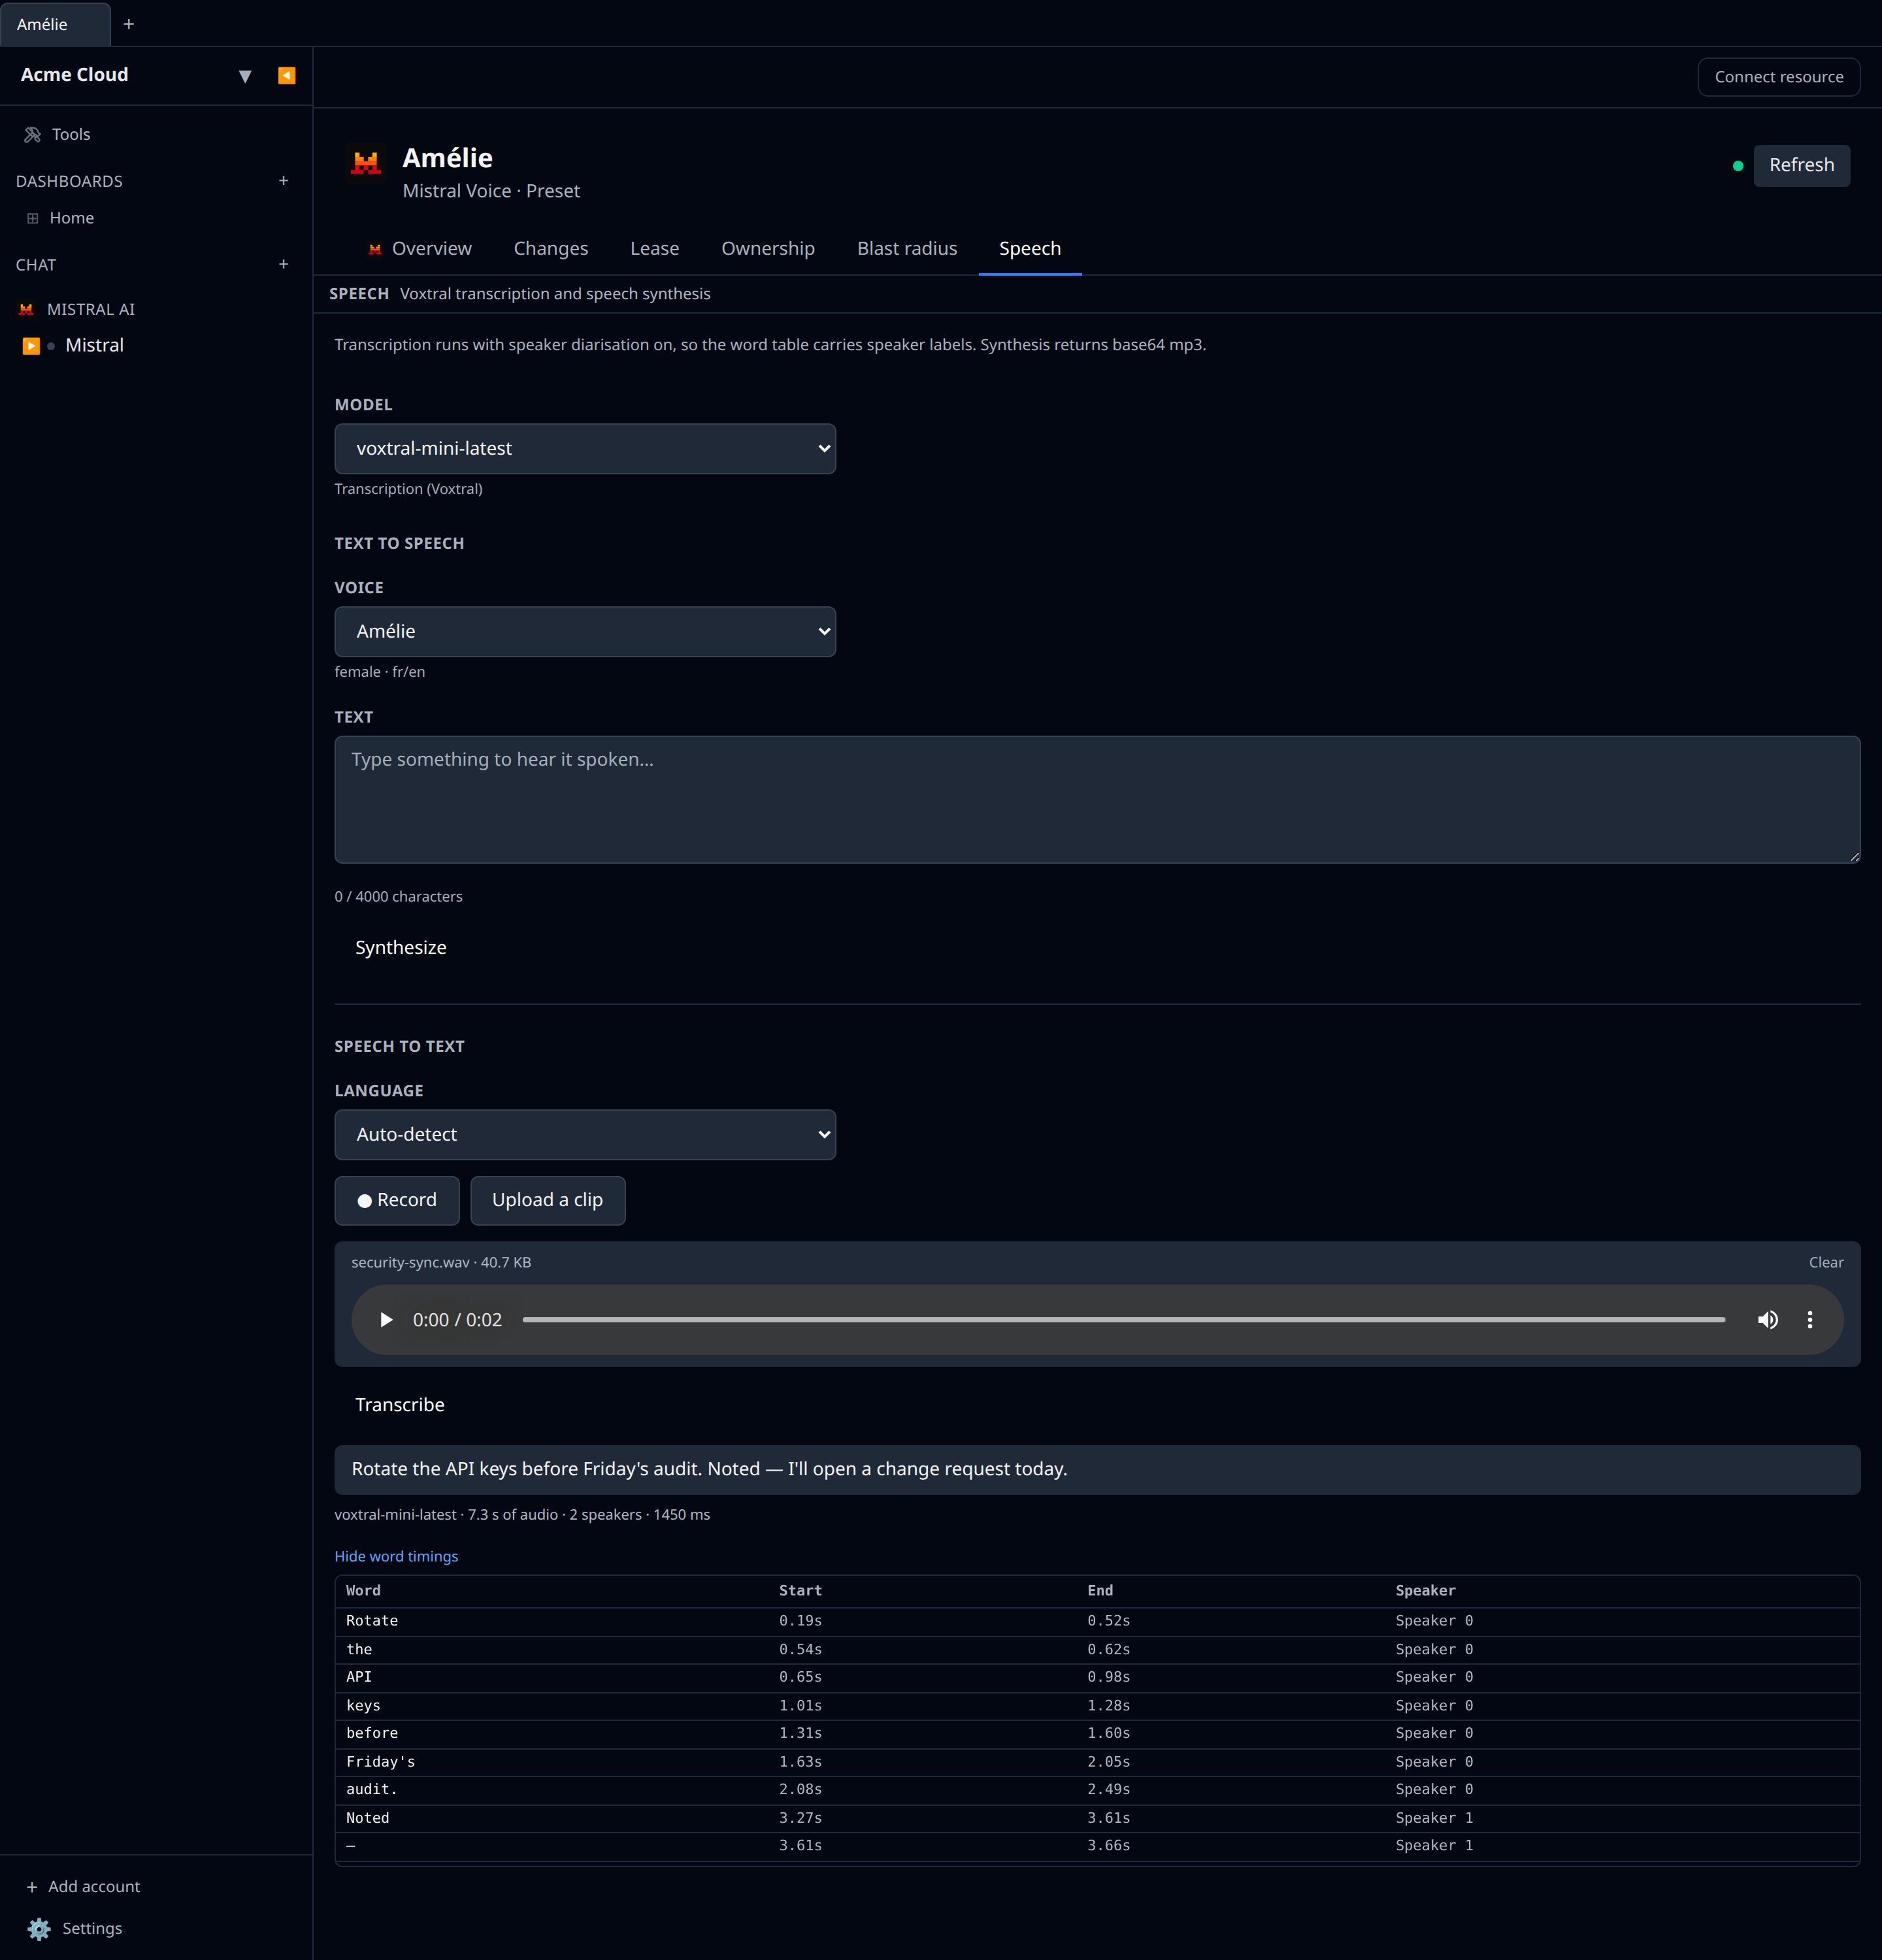This screenshot has height=1960, width=1882.
Task: Click the 'Friday's' word cell
Action: click(380, 1761)
